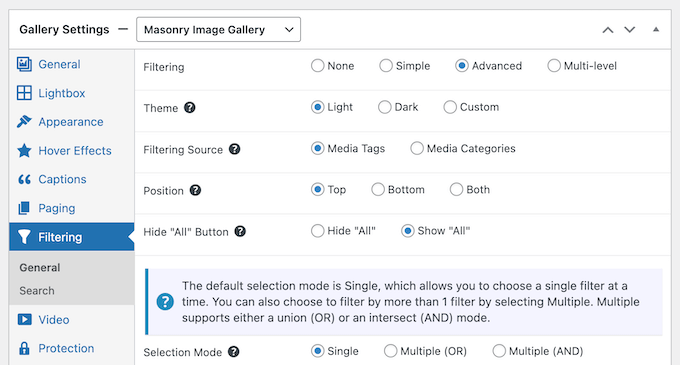Click the Gallery Settings heading
The image size is (680, 365).
pos(64,29)
